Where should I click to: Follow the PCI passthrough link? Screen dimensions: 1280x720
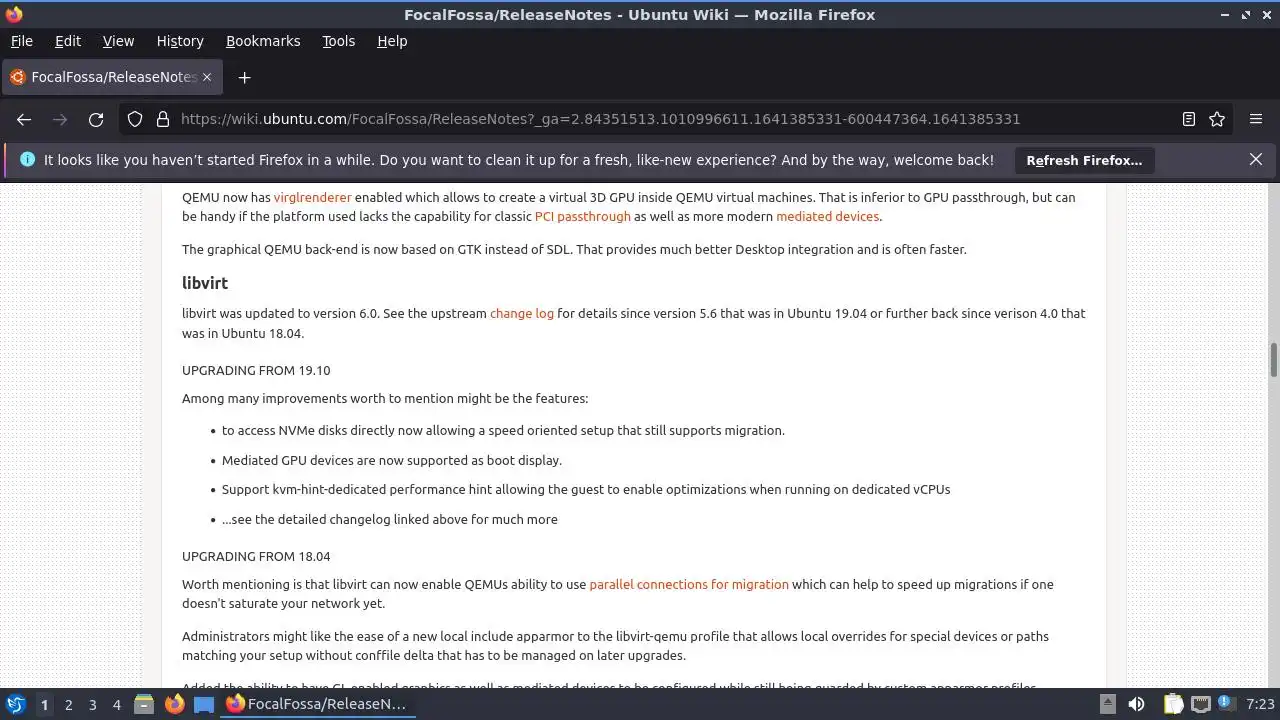(x=583, y=216)
